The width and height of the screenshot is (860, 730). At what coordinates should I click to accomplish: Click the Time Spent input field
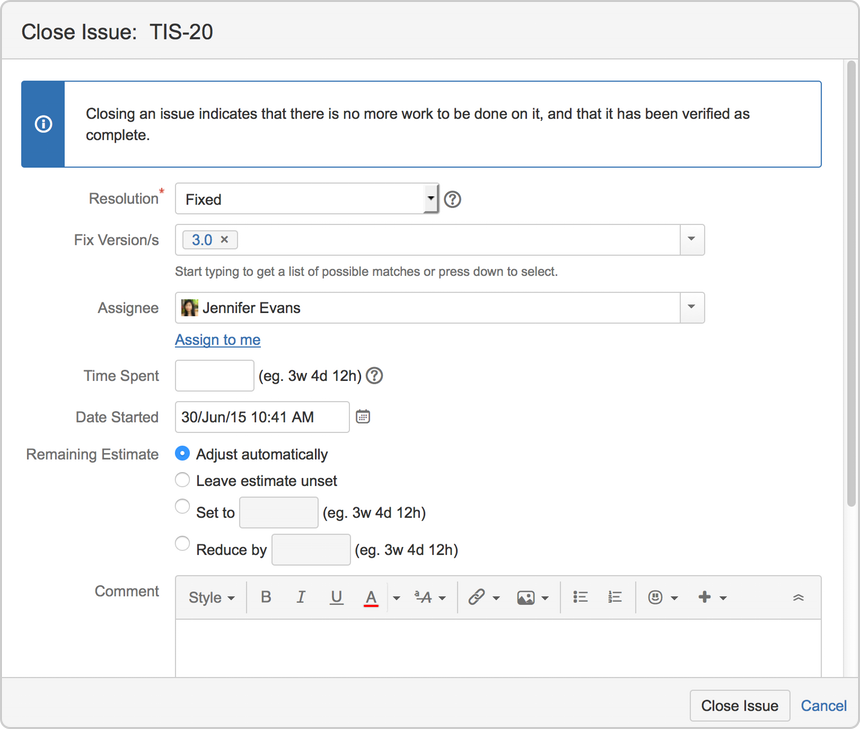pyautogui.click(x=214, y=376)
